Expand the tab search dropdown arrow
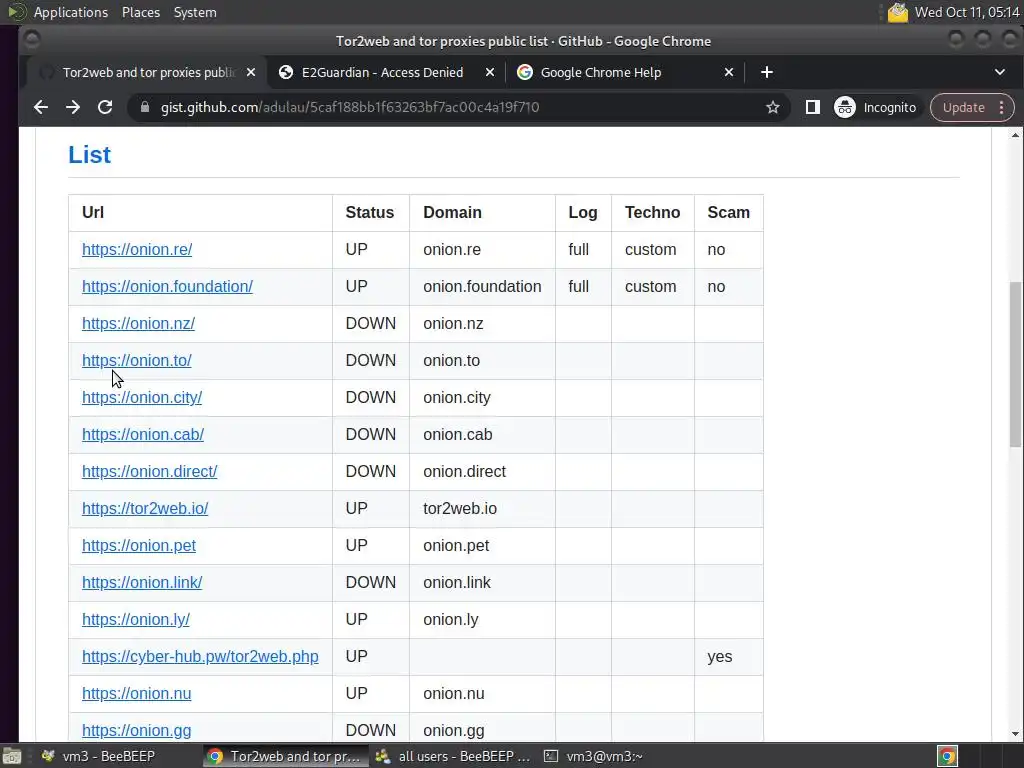 tap(1000, 72)
